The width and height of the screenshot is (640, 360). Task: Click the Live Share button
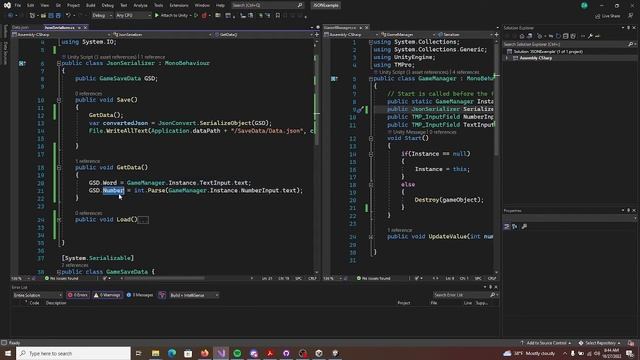tap(608, 16)
